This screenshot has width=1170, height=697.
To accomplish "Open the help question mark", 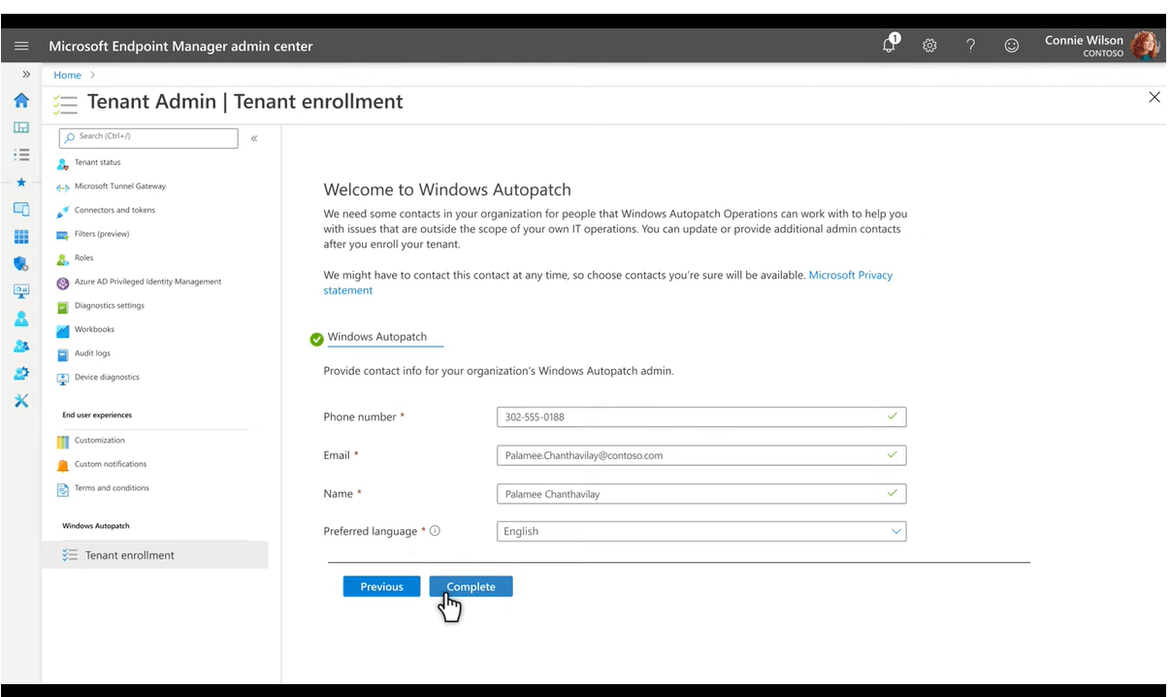I will (971, 46).
